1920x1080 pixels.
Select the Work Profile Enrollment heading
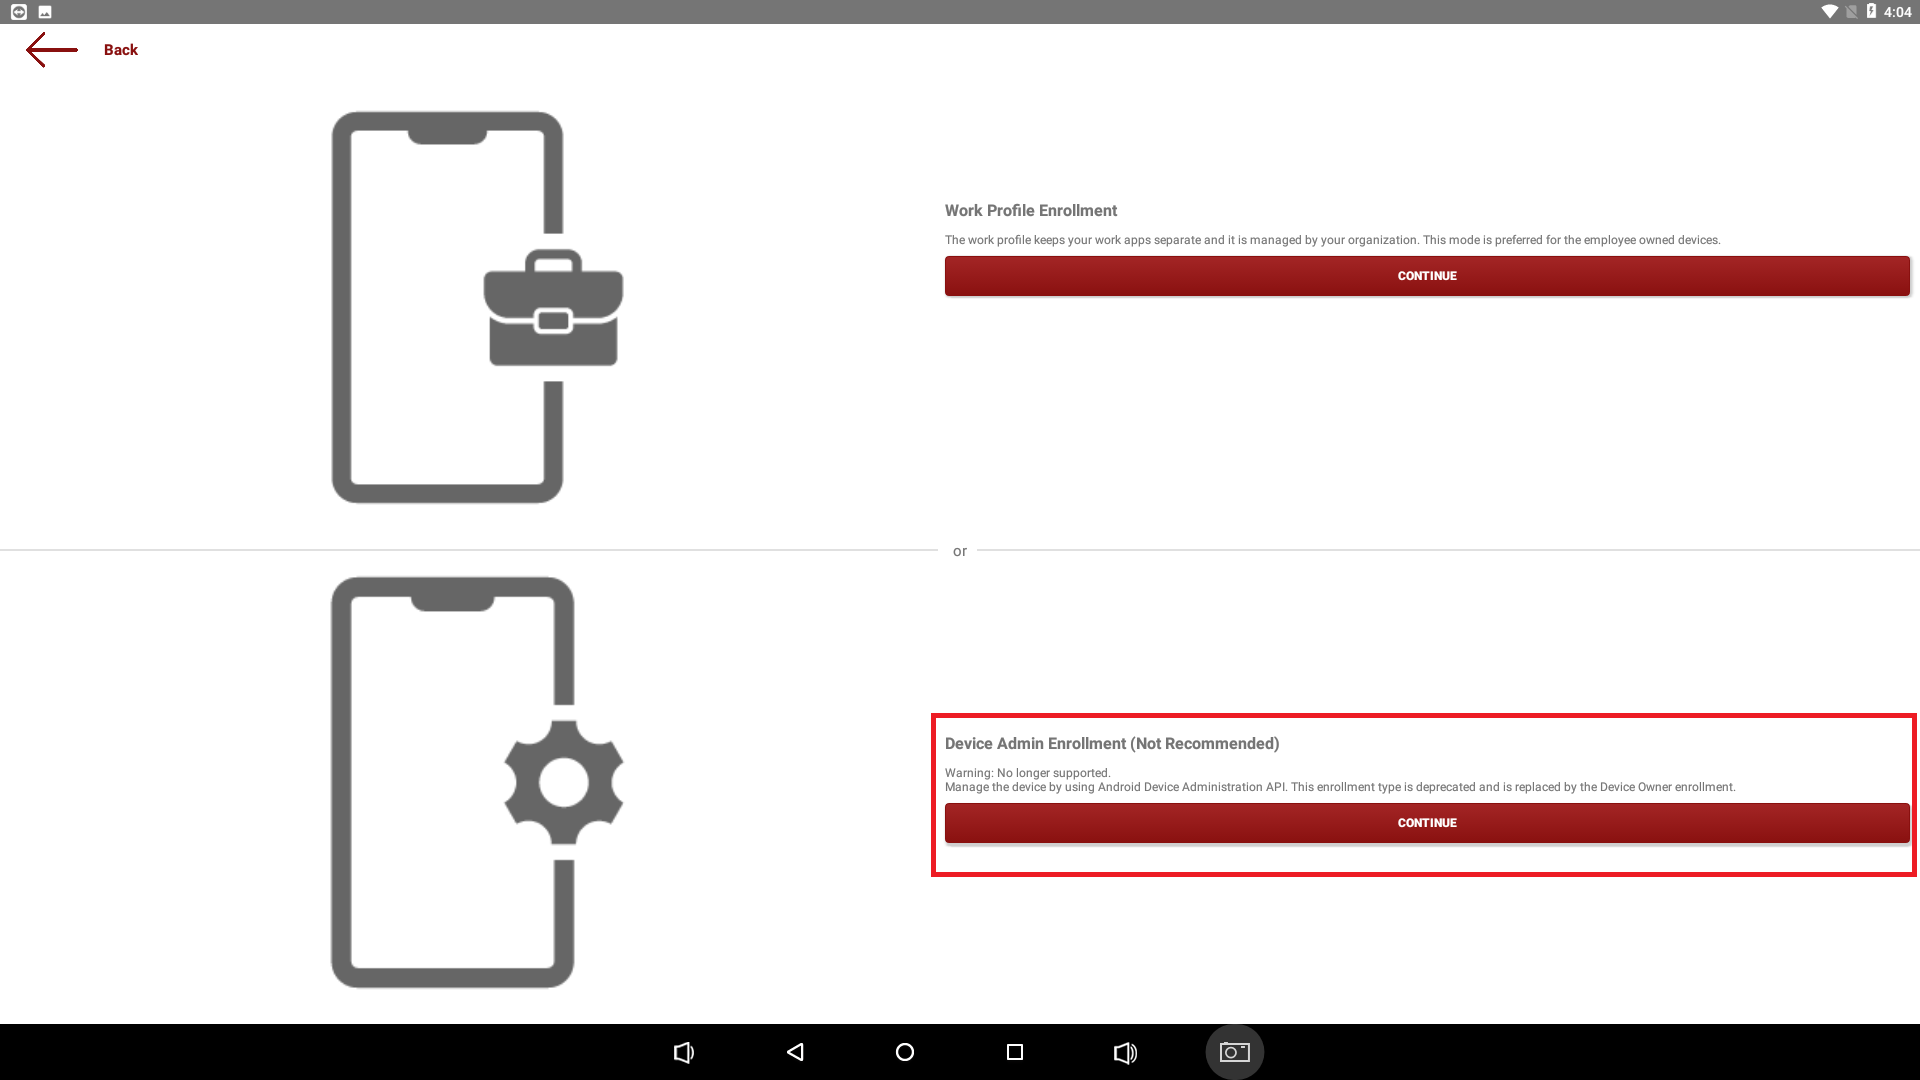point(1030,211)
